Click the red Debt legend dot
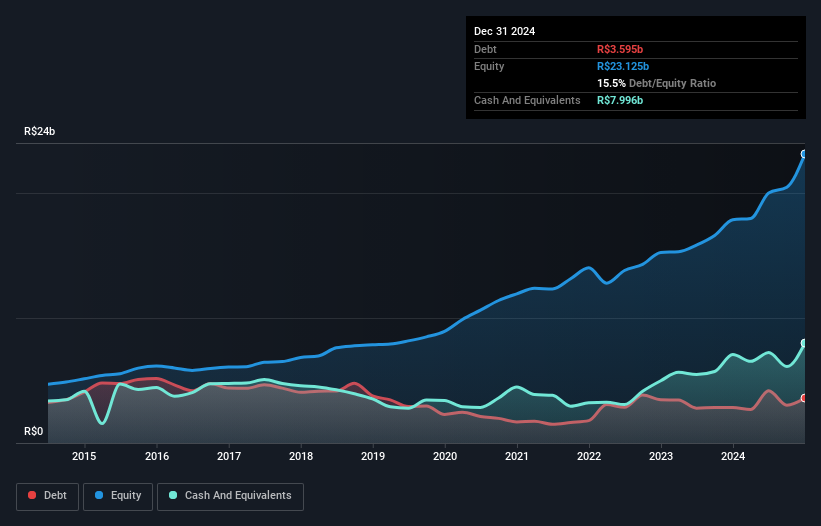 coord(32,495)
